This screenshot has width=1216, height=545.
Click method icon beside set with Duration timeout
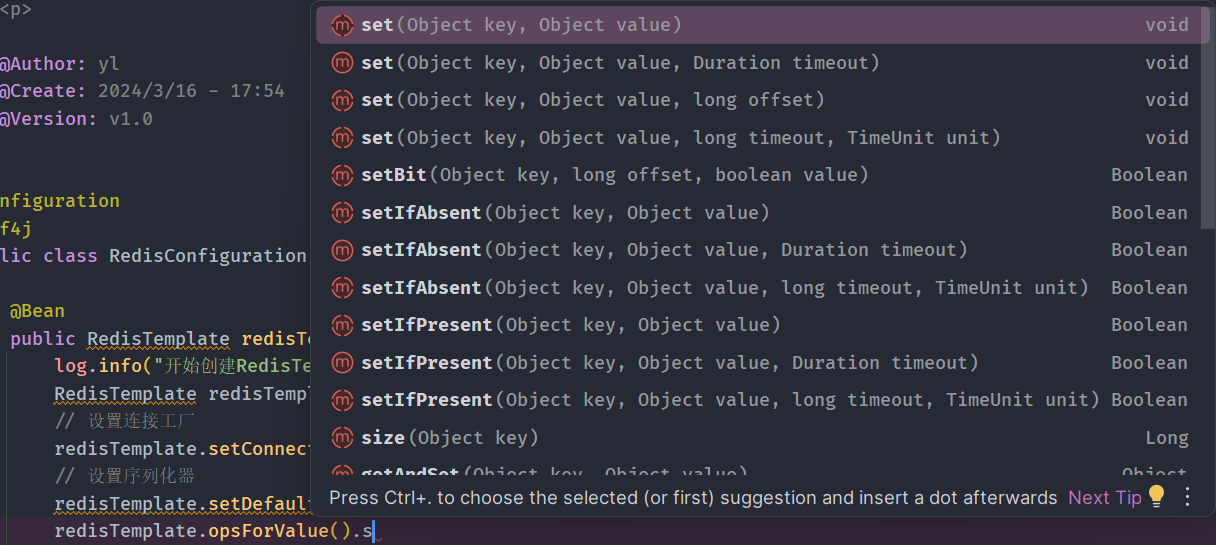coord(342,63)
